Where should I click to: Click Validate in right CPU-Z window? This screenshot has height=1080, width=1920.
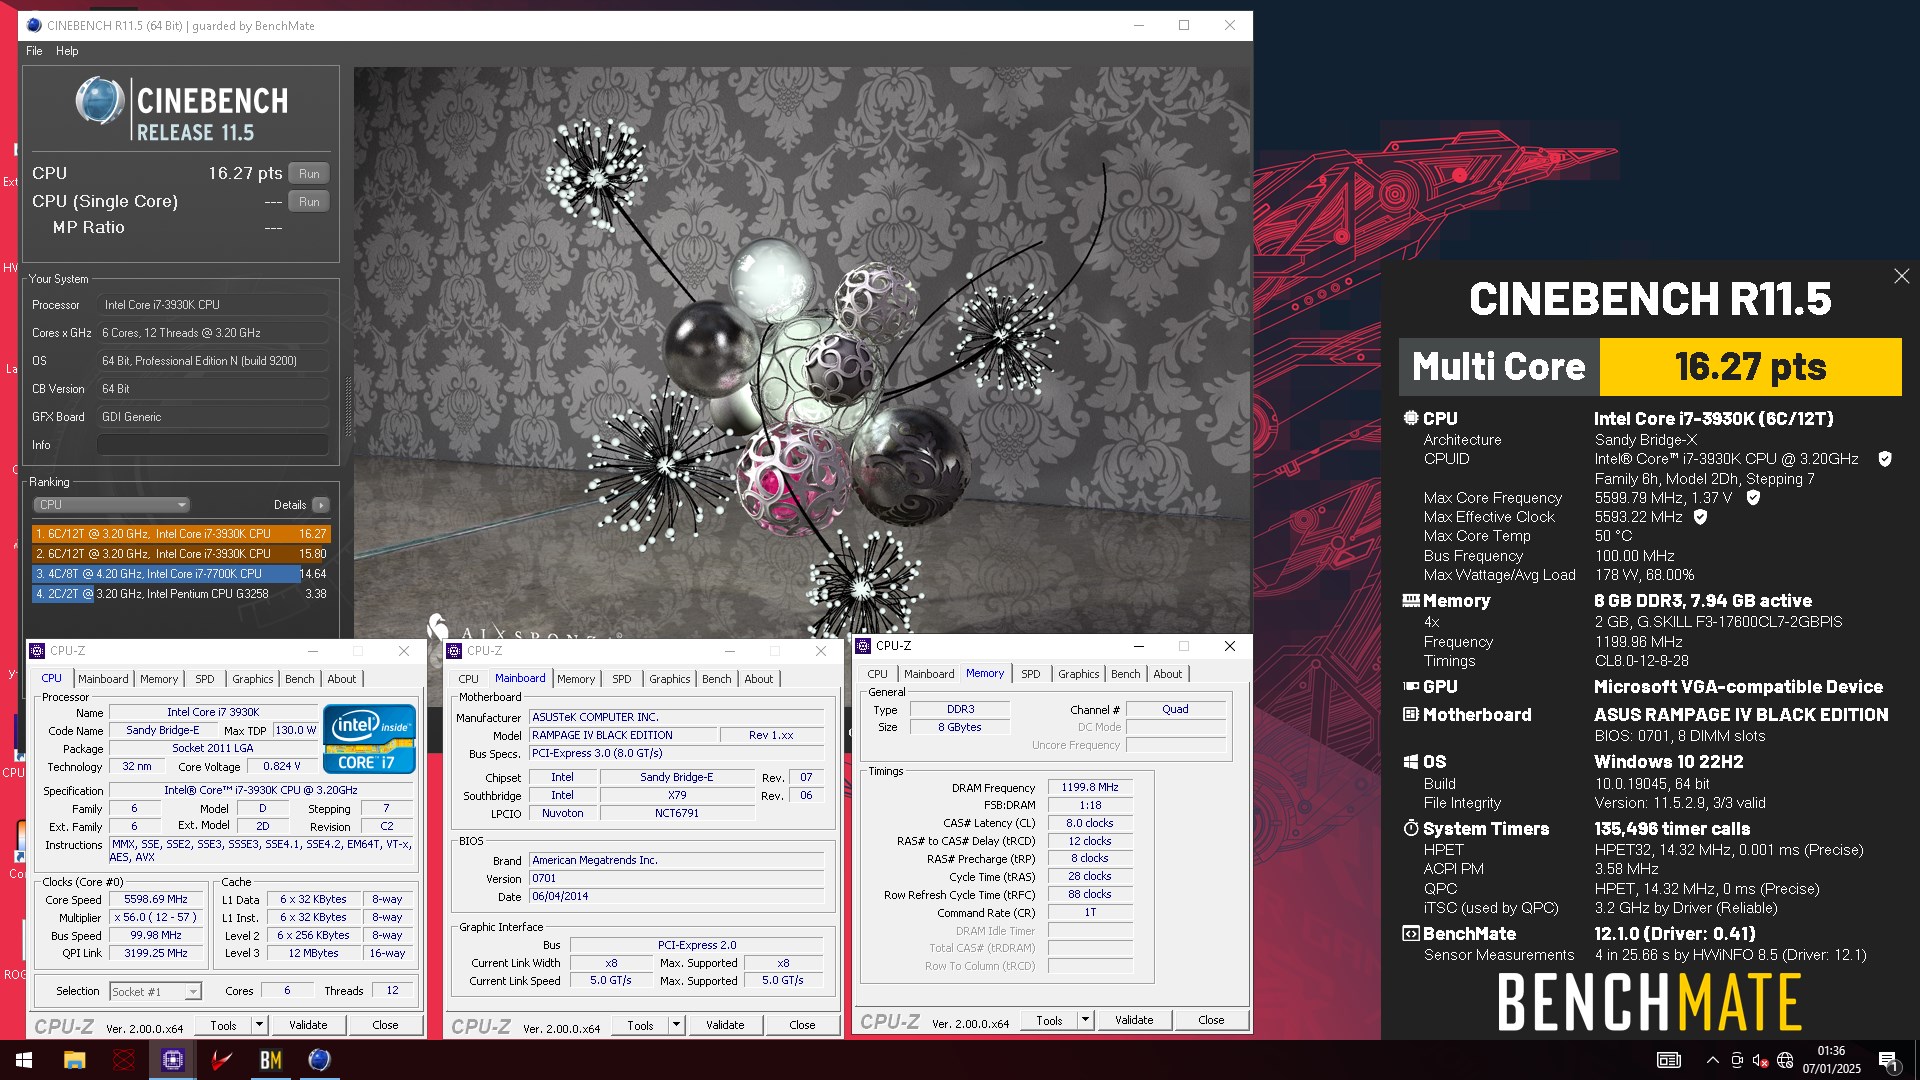[1134, 1020]
